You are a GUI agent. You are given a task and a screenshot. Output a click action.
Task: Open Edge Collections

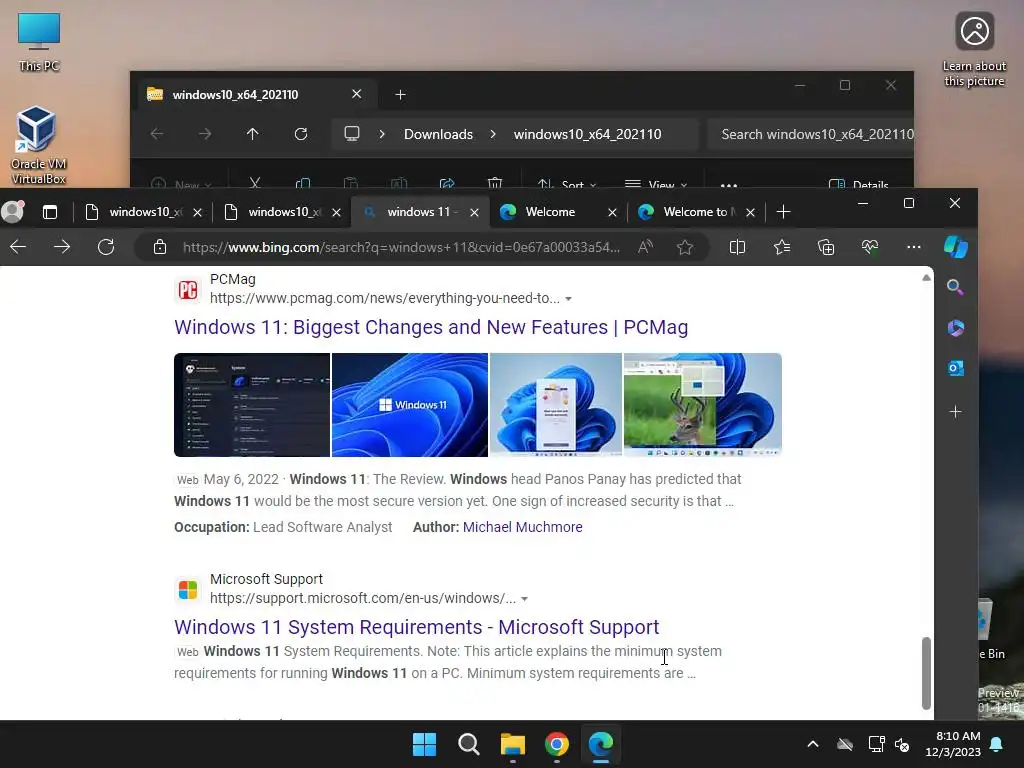[x=826, y=247]
